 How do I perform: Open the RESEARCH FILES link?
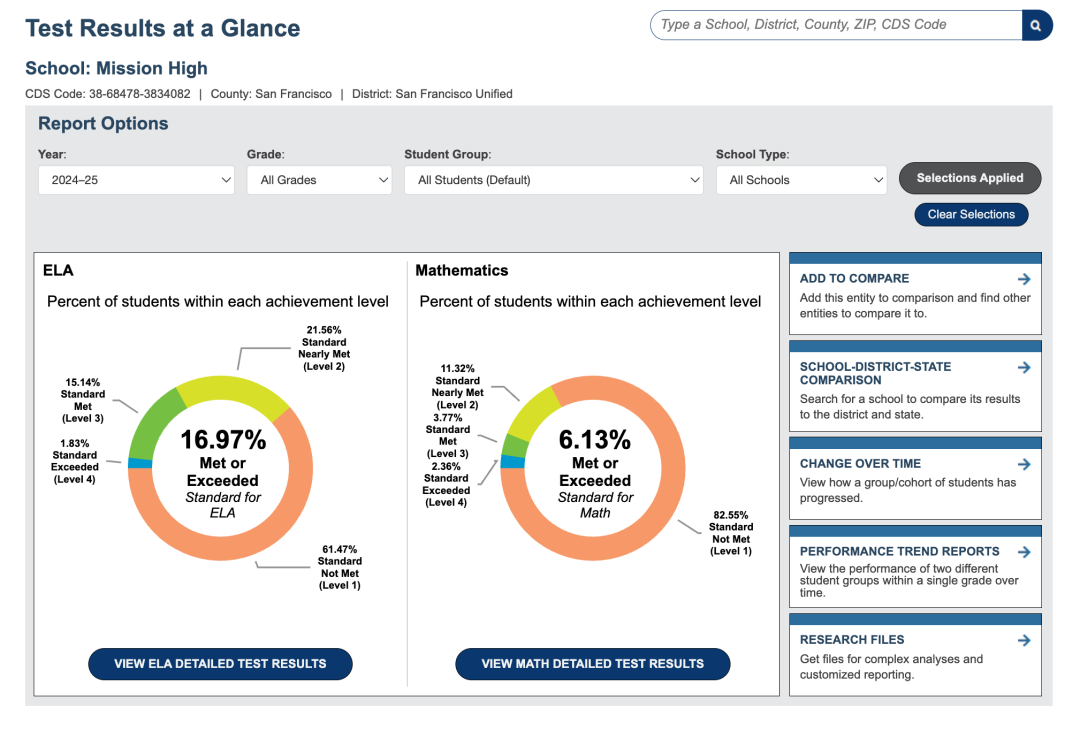point(852,640)
